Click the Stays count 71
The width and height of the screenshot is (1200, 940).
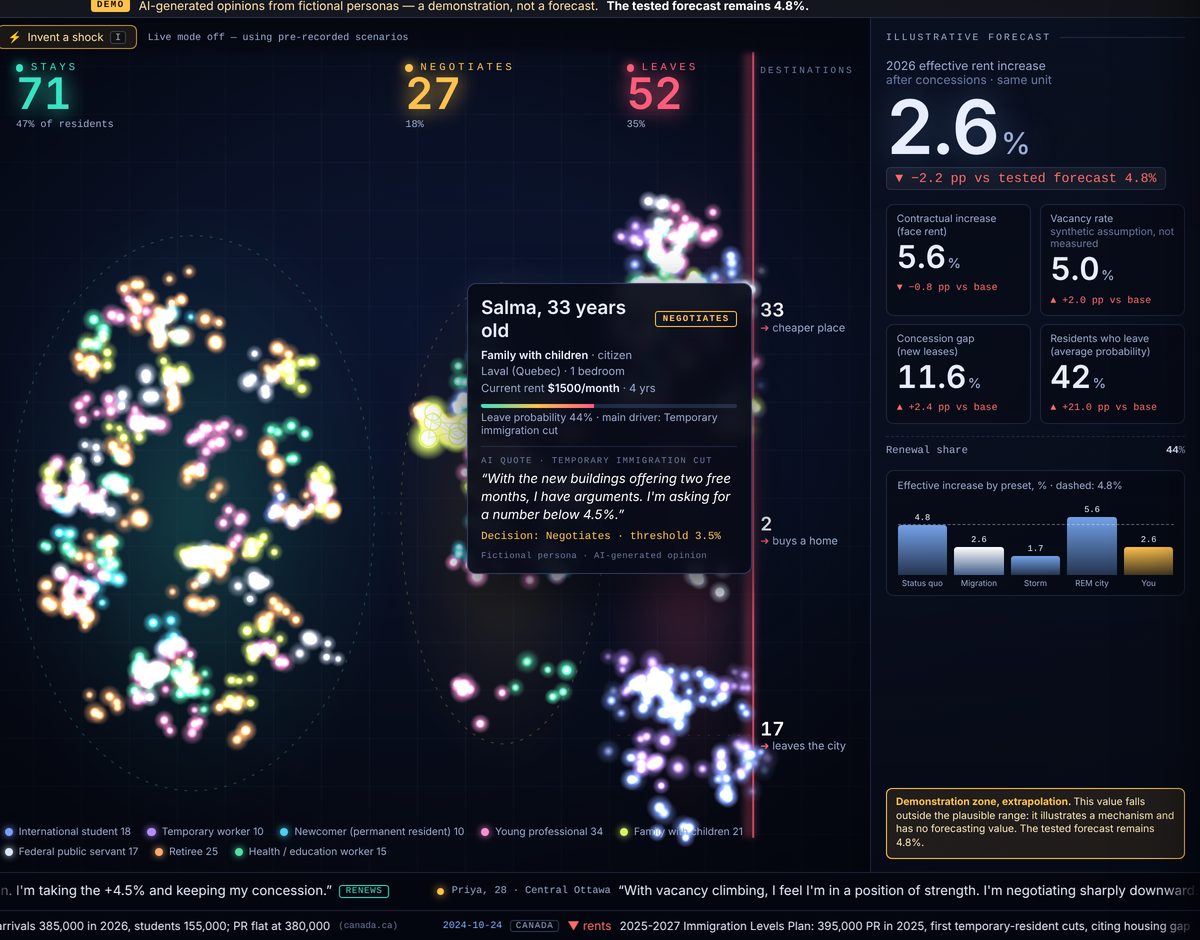coord(43,94)
